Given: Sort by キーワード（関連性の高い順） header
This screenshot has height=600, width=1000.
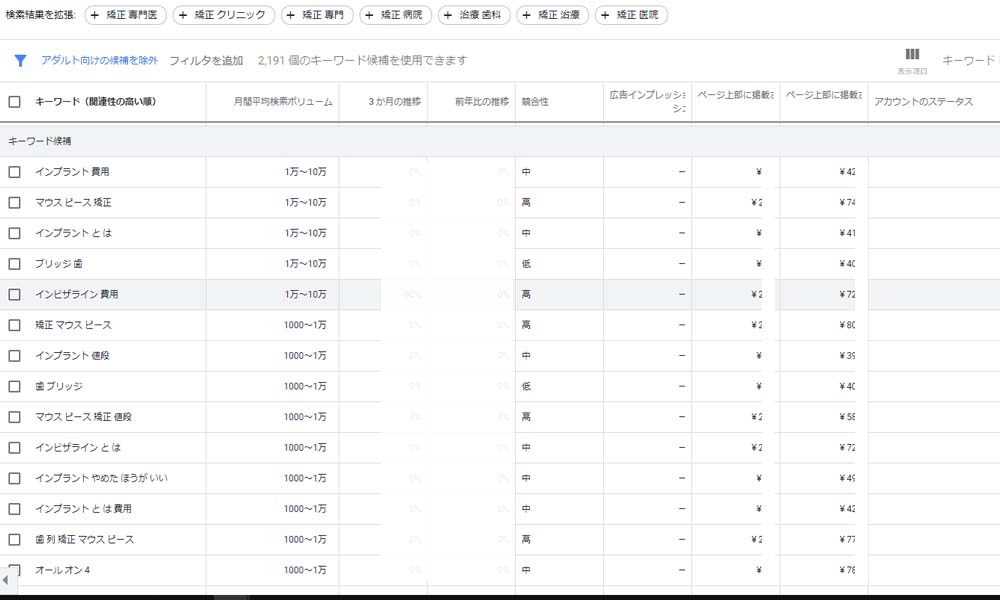Looking at the screenshot, I should pyautogui.click(x=95, y=102).
